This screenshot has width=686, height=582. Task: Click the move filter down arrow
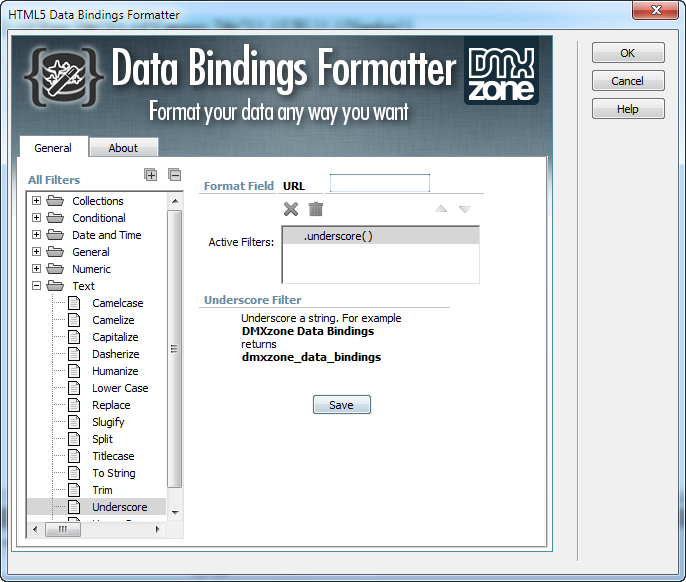[465, 209]
